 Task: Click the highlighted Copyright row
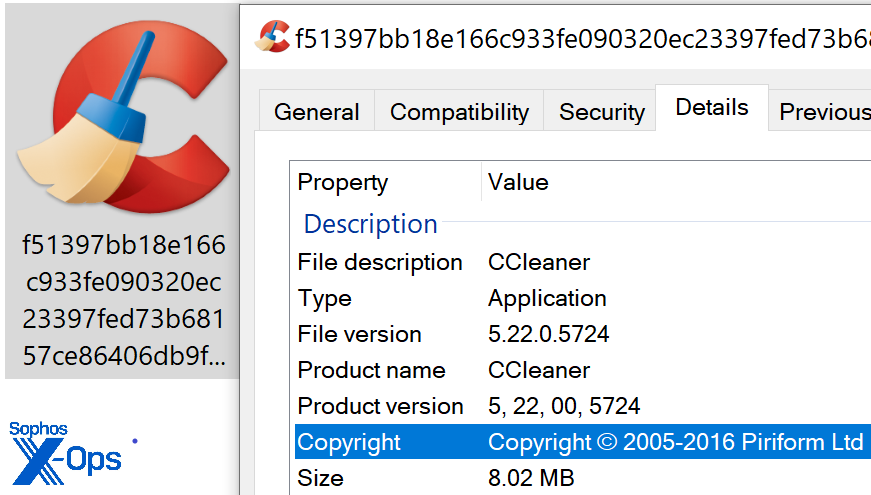click(580, 442)
